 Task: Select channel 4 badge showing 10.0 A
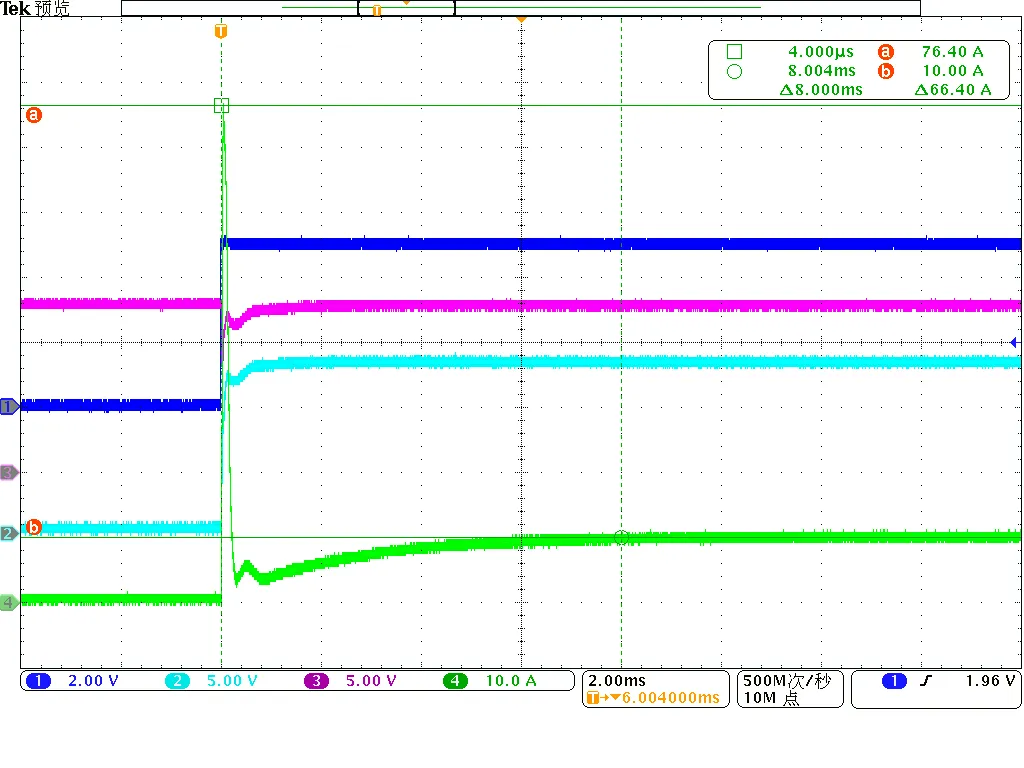pos(490,680)
